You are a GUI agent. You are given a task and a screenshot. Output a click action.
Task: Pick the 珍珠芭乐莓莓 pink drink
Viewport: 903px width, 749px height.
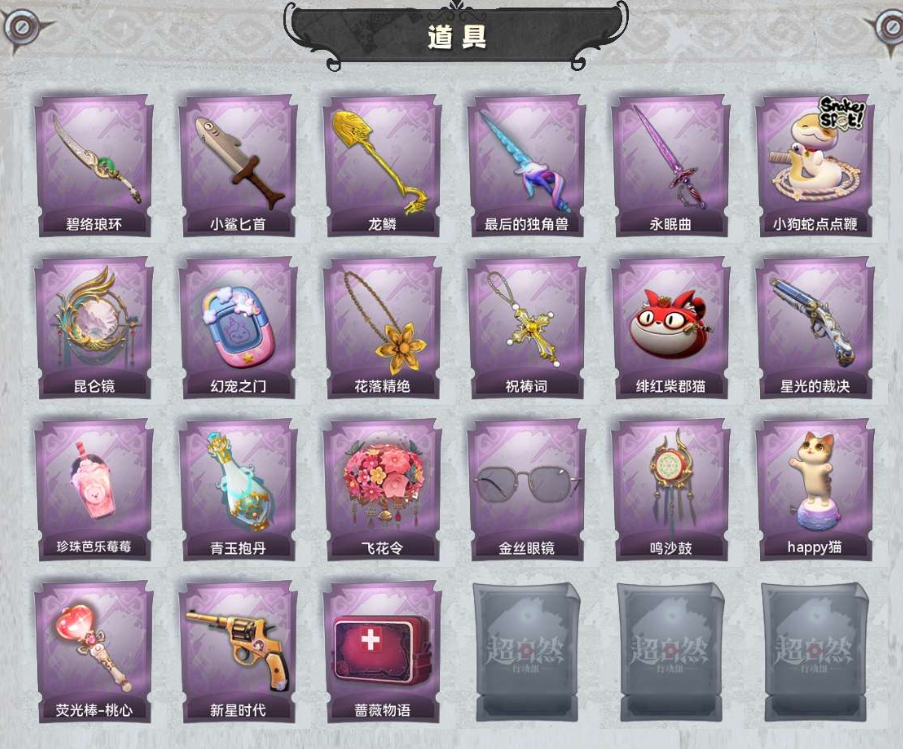point(94,489)
